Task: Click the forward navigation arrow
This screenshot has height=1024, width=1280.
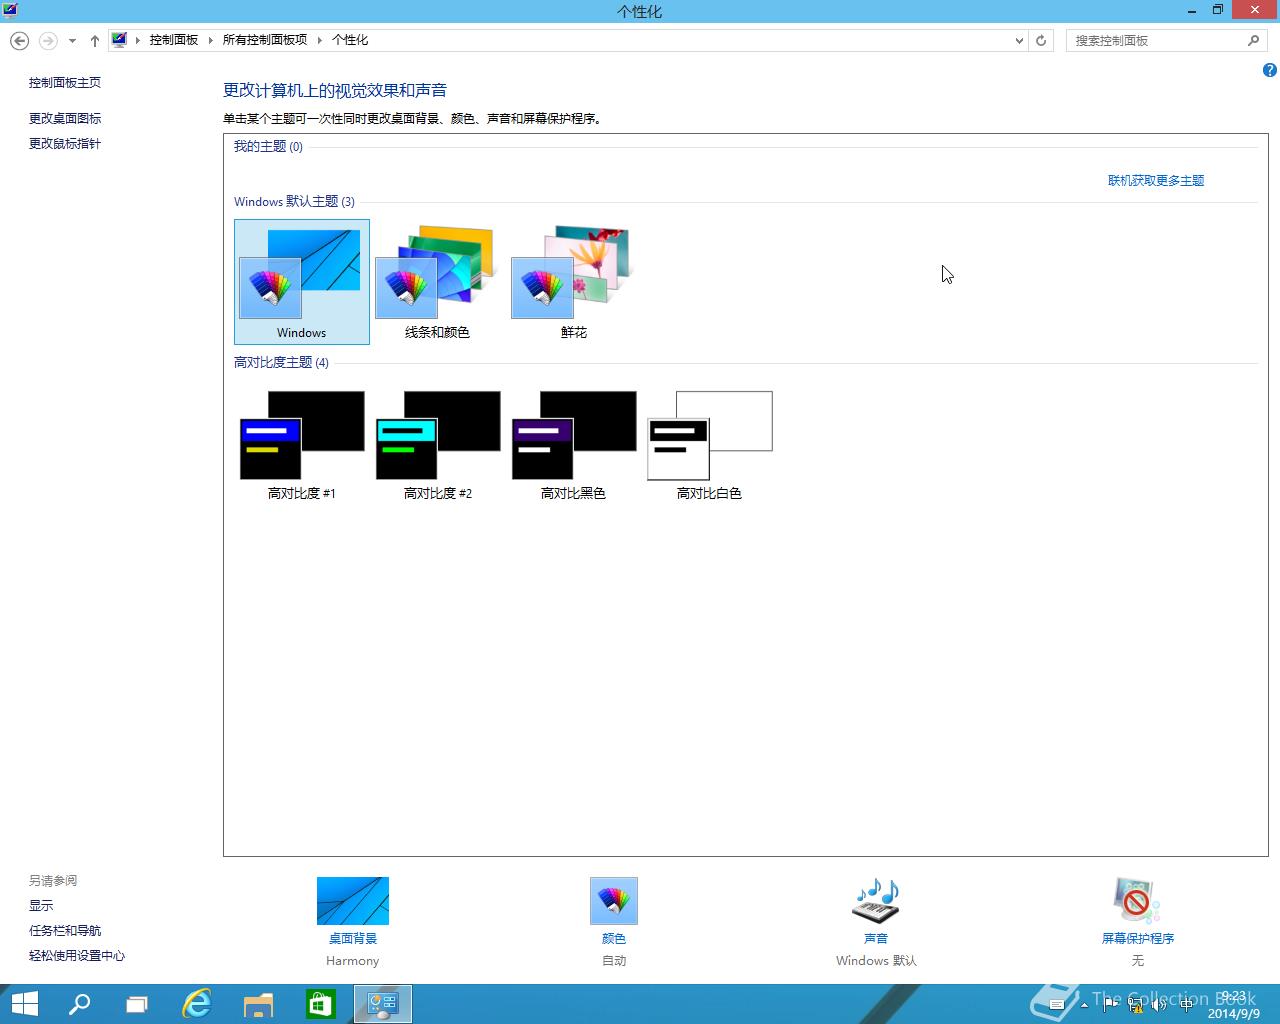Action: (48, 41)
